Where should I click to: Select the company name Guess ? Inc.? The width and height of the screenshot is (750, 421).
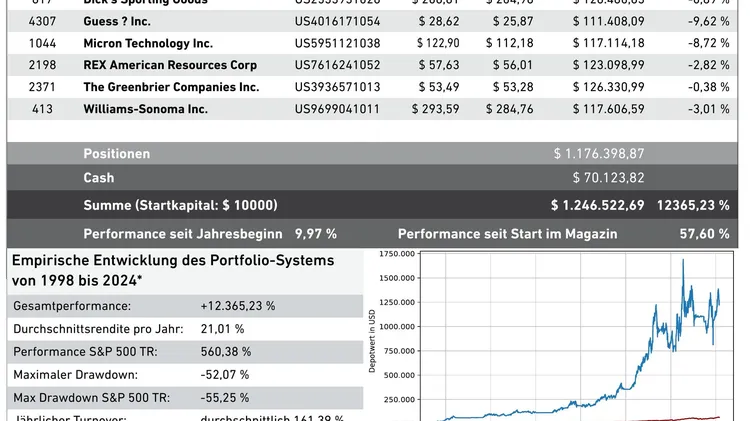(x=117, y=22)
